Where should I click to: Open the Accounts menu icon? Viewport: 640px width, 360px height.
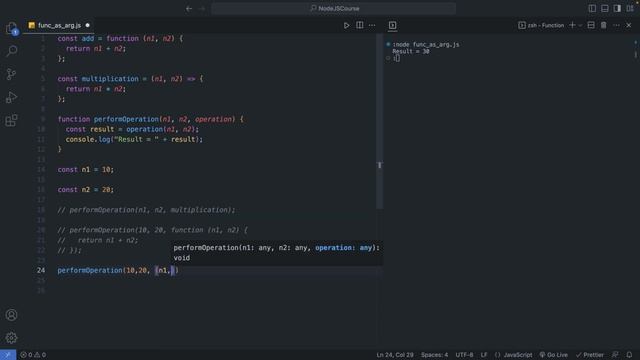tap(11, 315)
